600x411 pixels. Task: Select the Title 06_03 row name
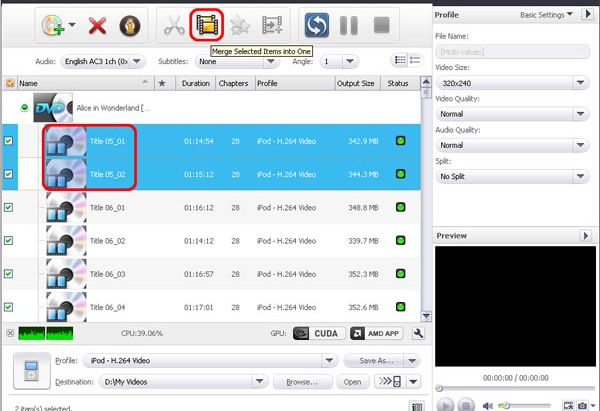[x=108, y=274]
